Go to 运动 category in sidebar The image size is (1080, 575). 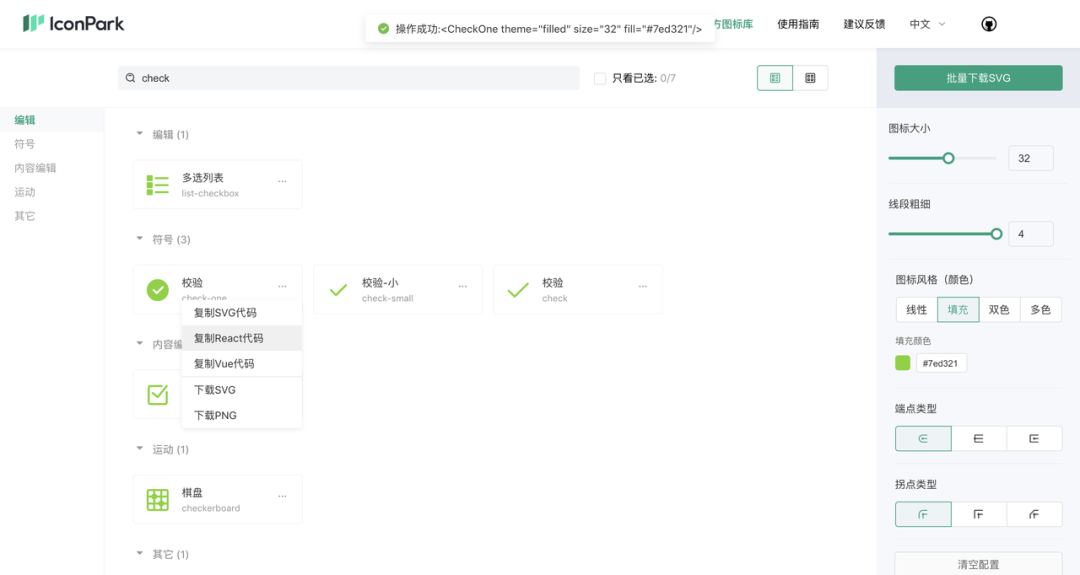(25, 192)
